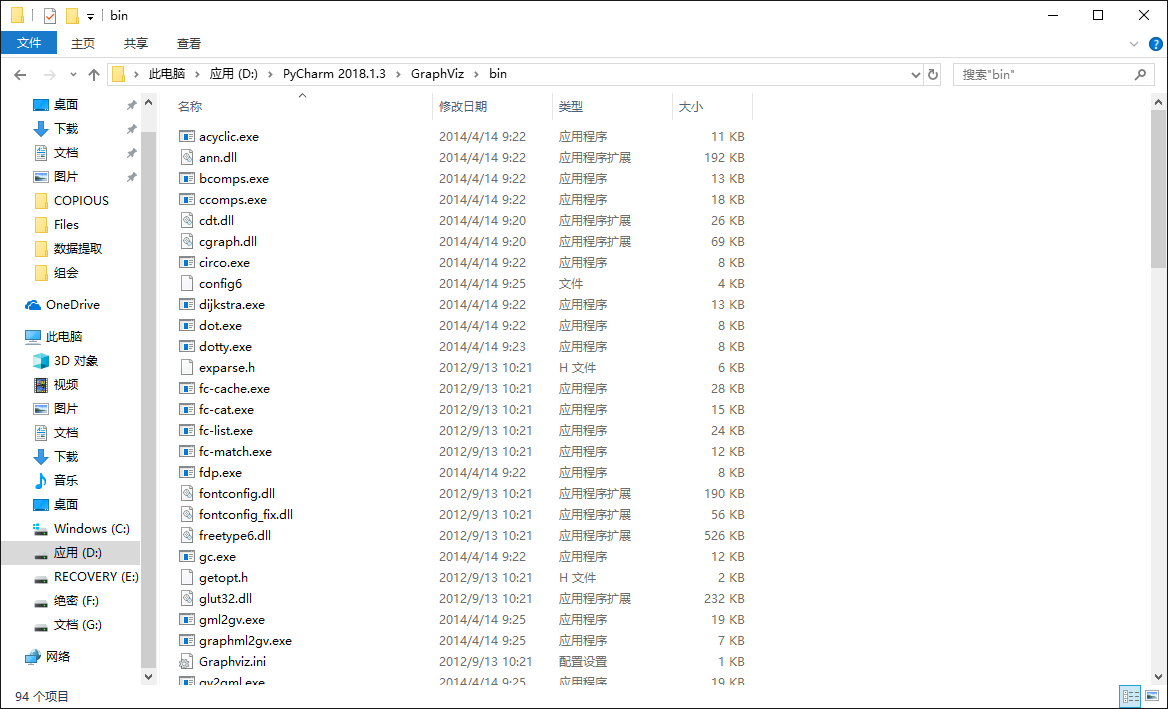
Task: Collapse the sort indicator on 名称 column
Action: (301, 97)
